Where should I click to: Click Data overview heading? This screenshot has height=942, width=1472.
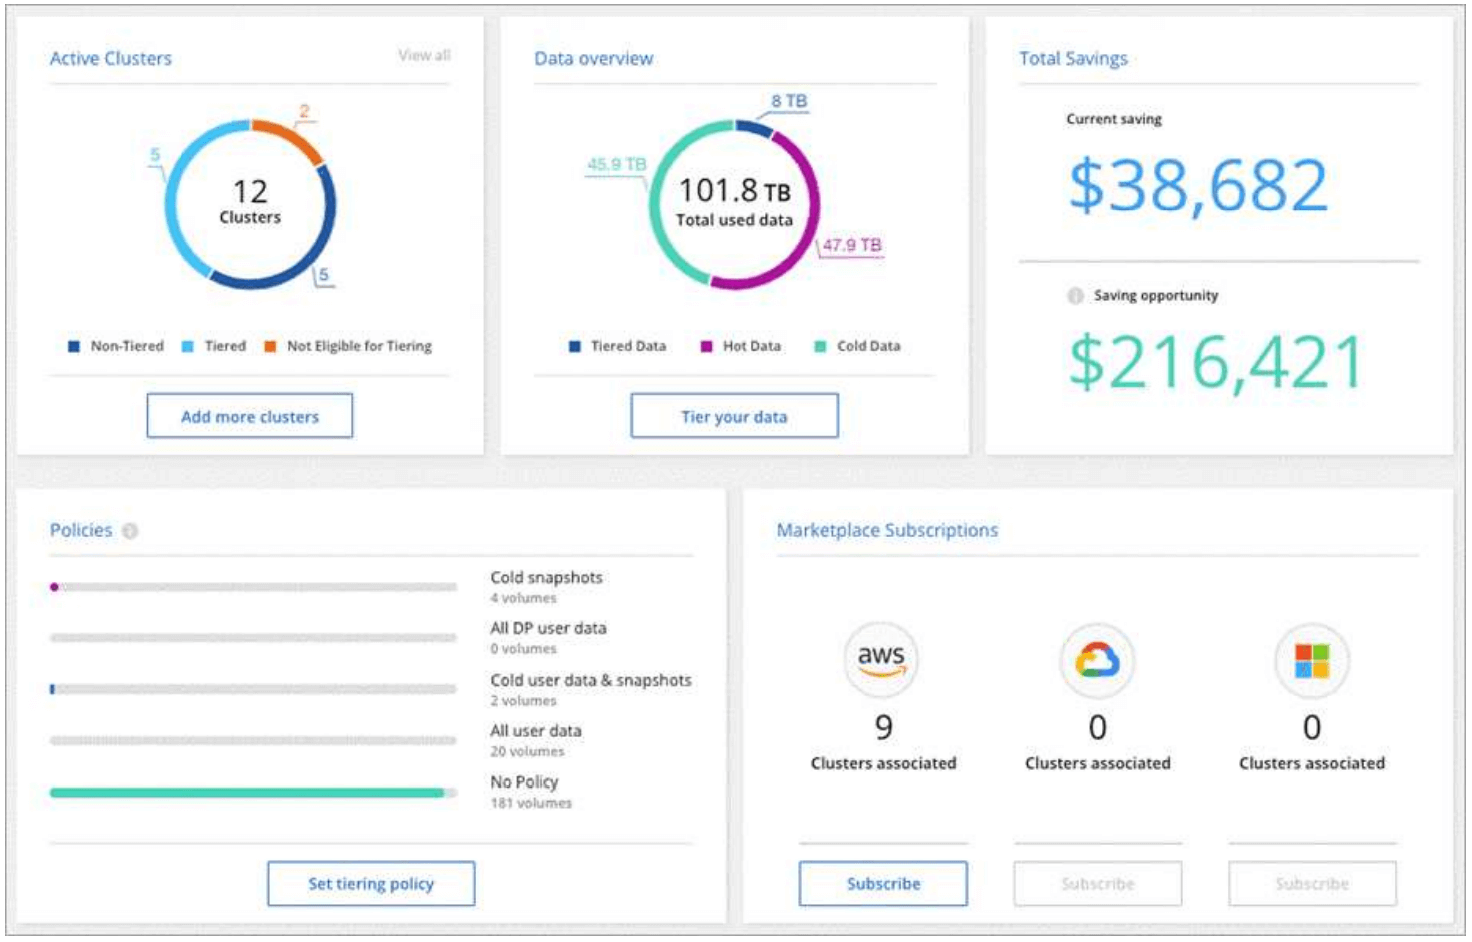594,59
